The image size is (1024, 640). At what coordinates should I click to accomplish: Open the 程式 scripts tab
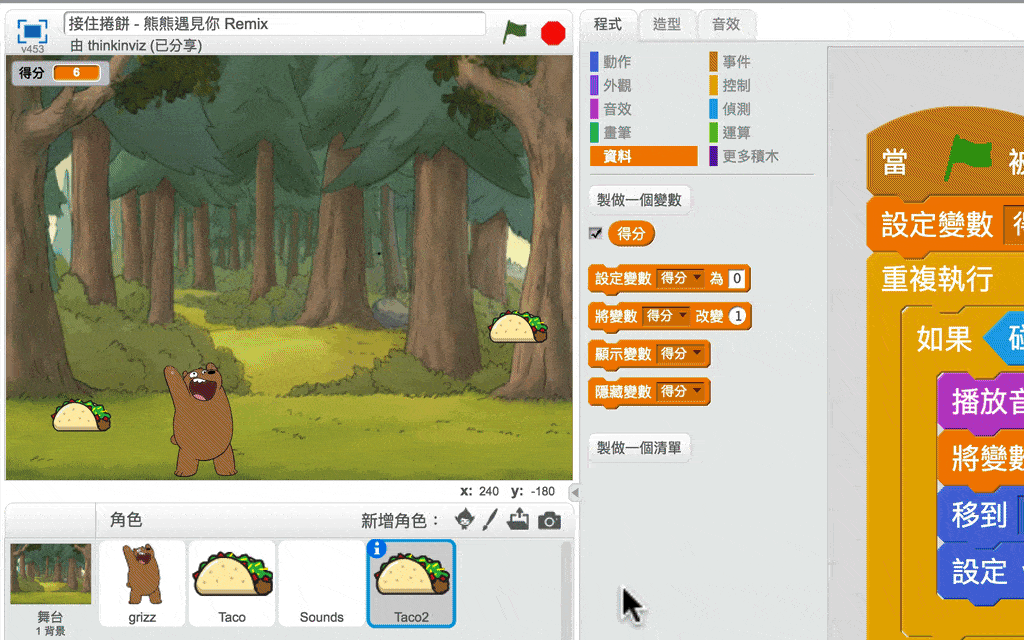(608, 24)
